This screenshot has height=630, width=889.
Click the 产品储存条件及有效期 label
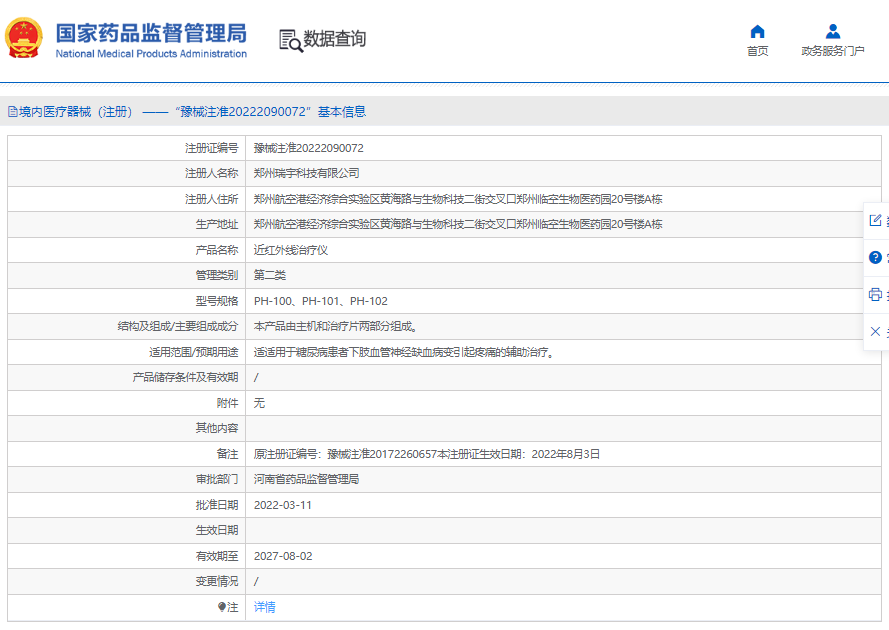[x=185, y=378]
